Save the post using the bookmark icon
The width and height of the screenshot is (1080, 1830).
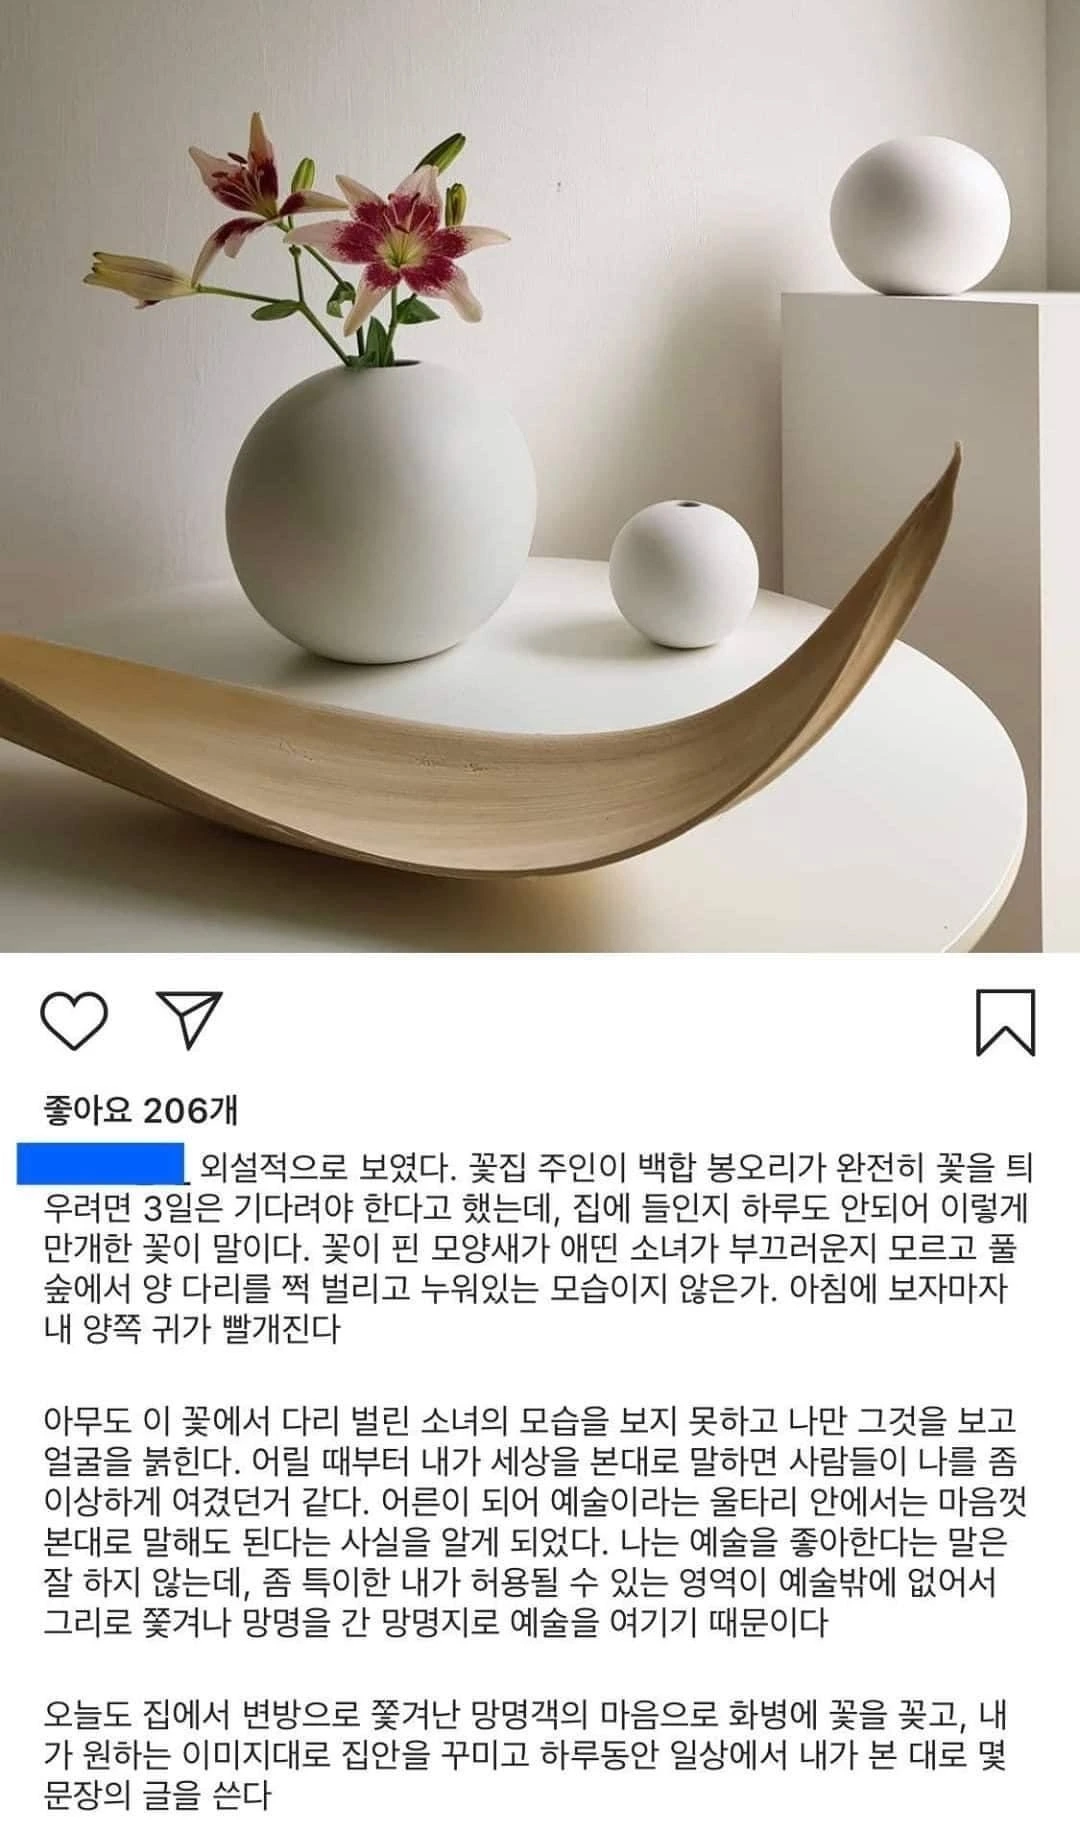(x=1005, y=1021)
